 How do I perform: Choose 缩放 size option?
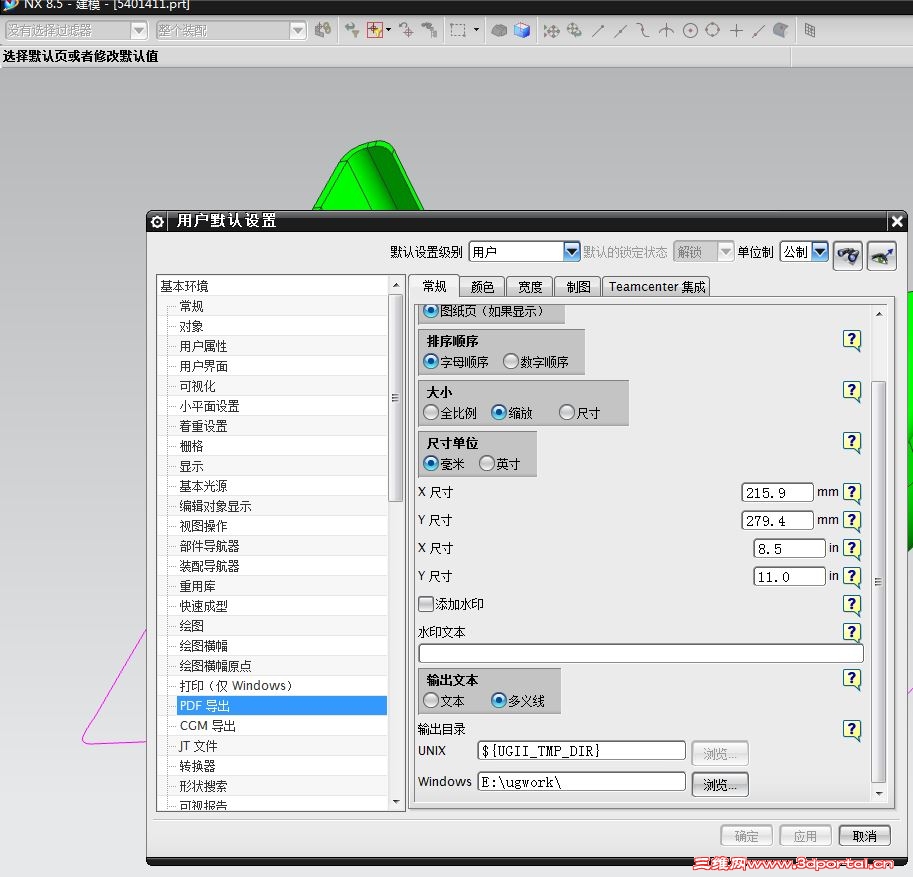click(498, 412)
